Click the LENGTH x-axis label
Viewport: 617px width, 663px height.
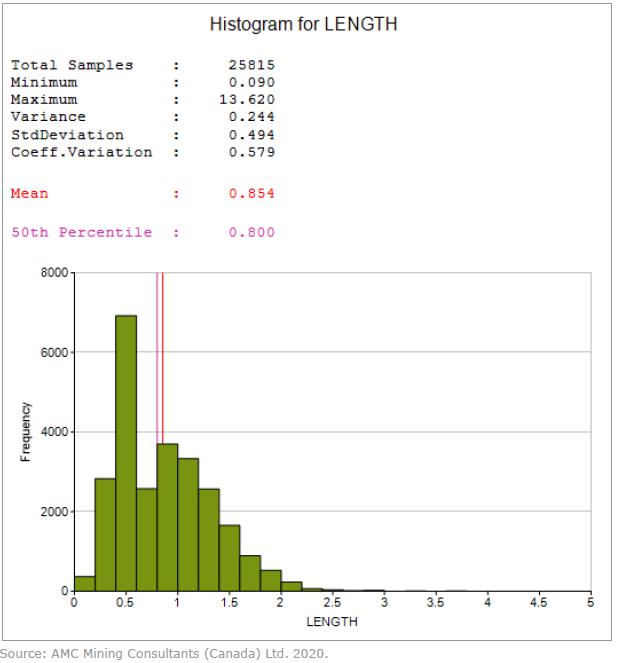[331, 622]
